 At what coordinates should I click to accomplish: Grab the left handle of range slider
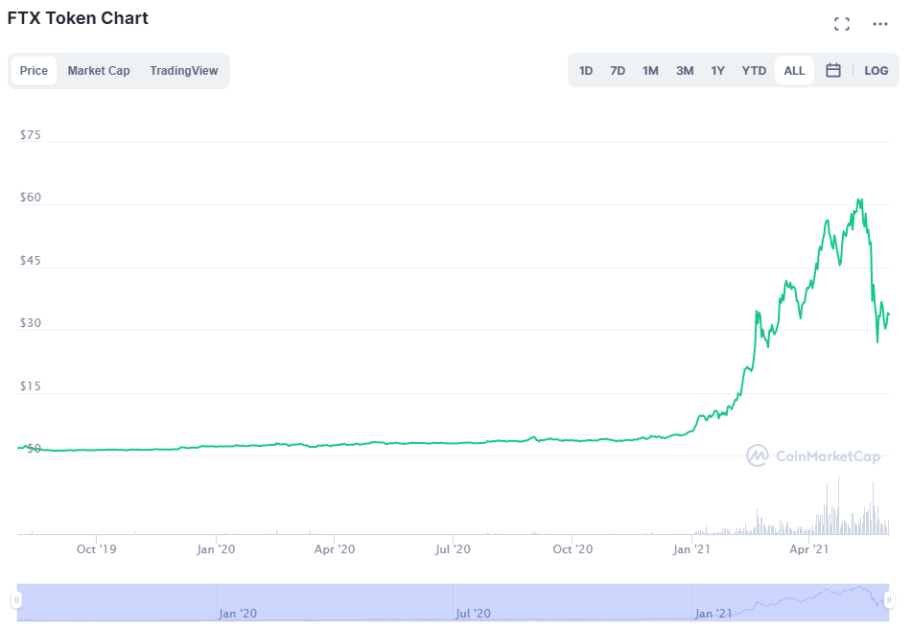(x=16, y=600)
